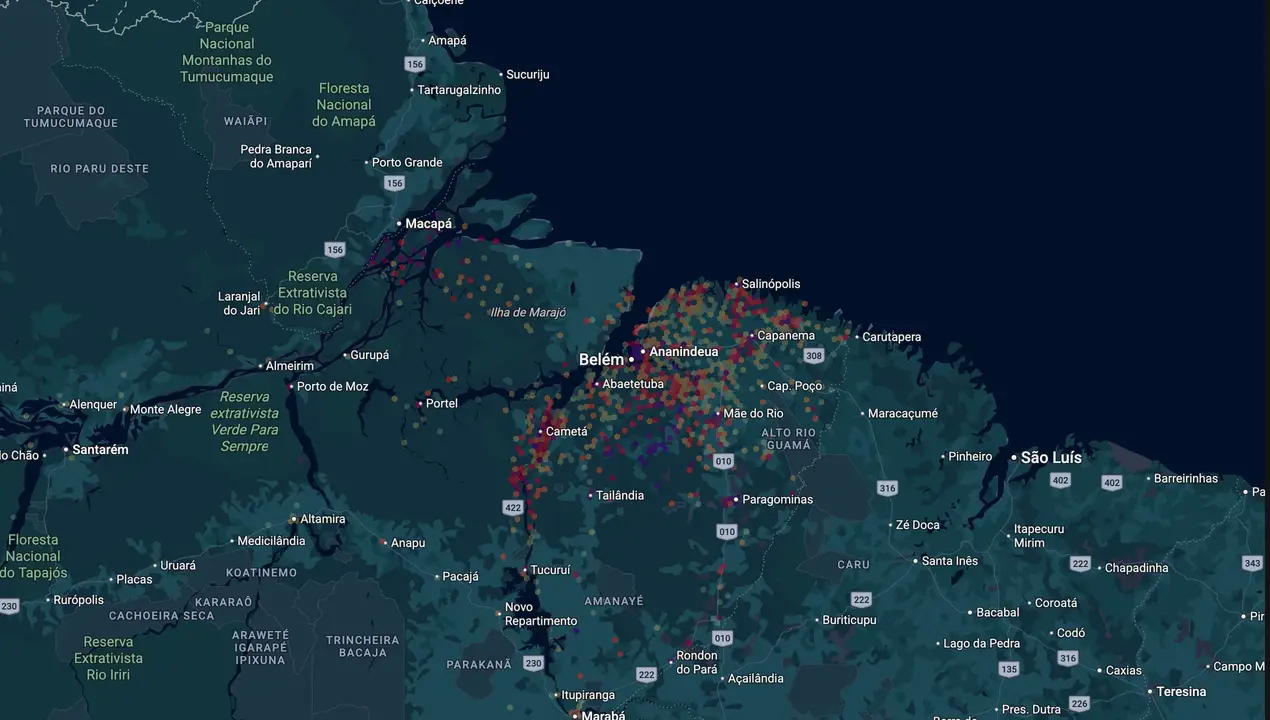
Task: Select the Pacajá town label
Action: [460, 577]
